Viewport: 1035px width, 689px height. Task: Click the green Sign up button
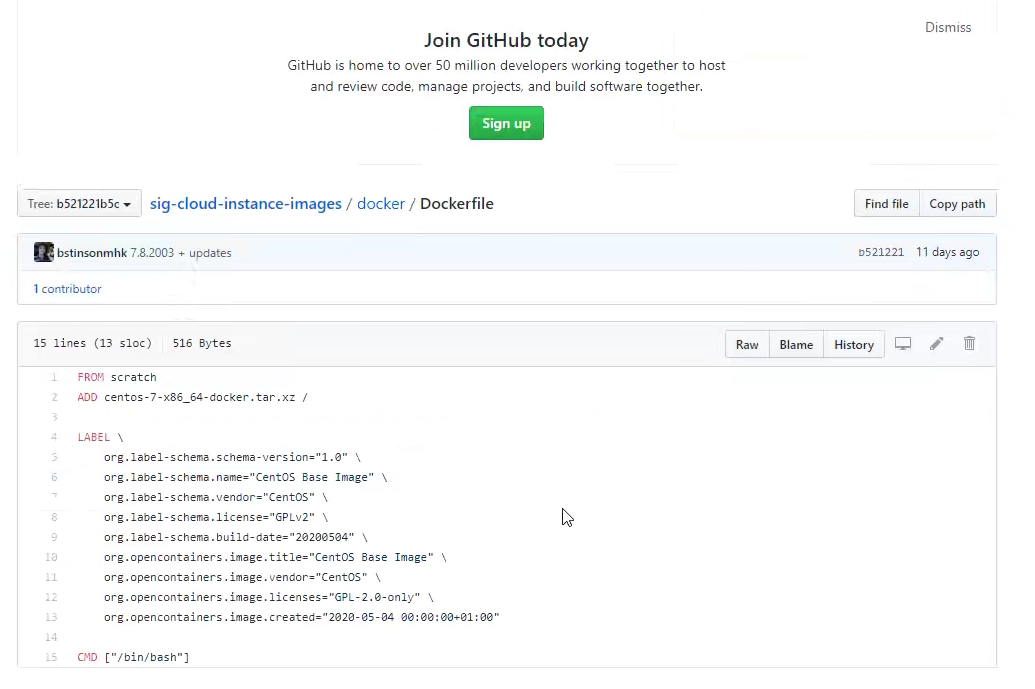(x=506, y=123)
